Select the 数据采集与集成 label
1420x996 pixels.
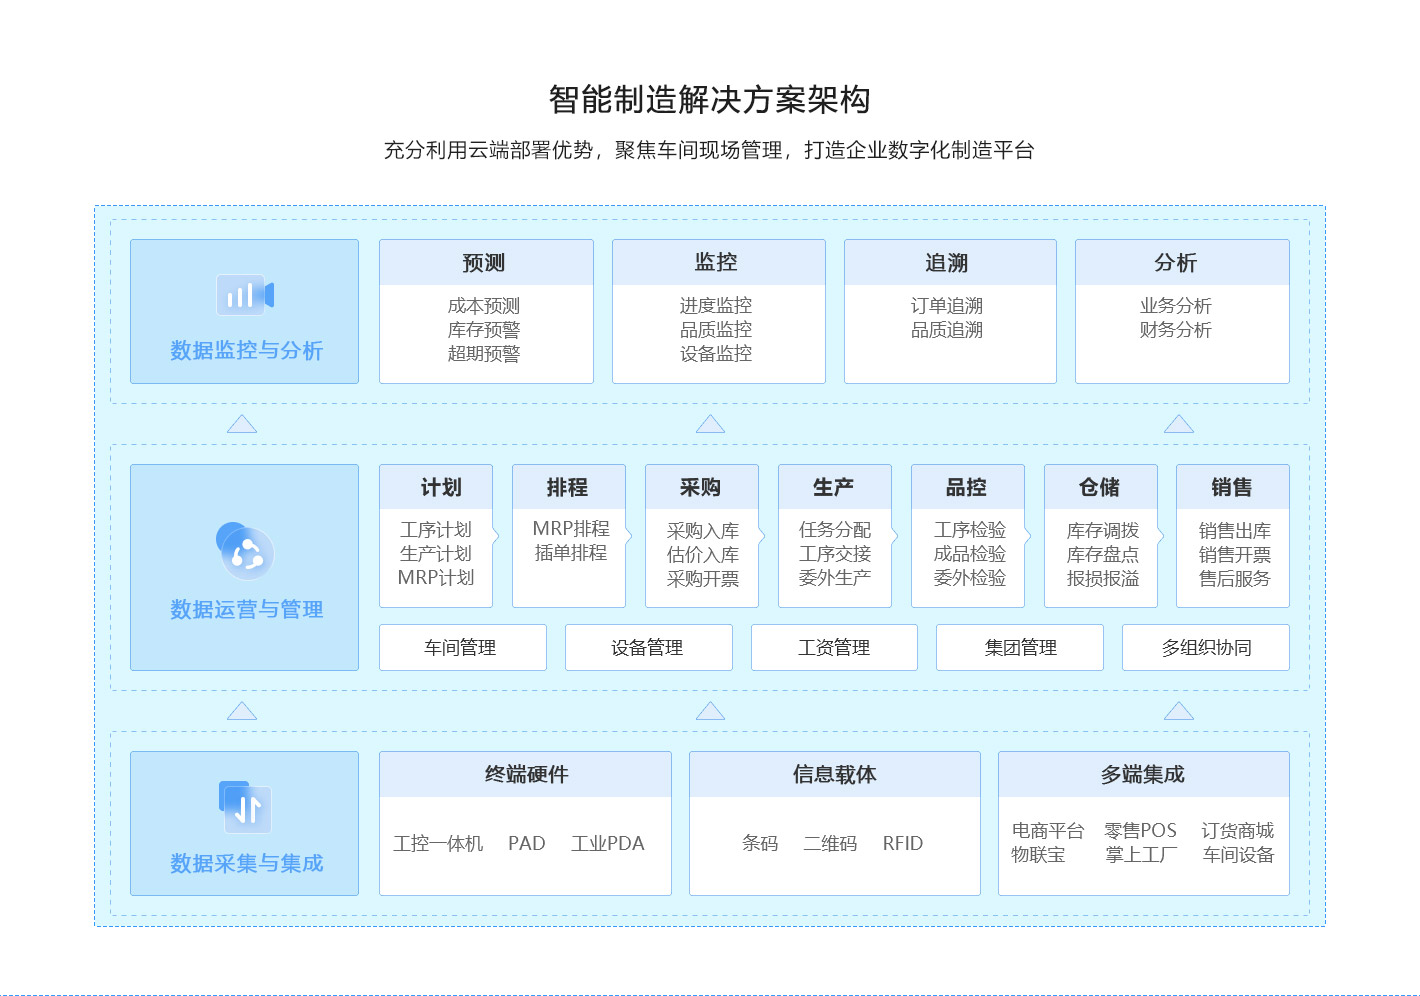tap(246, 863)
